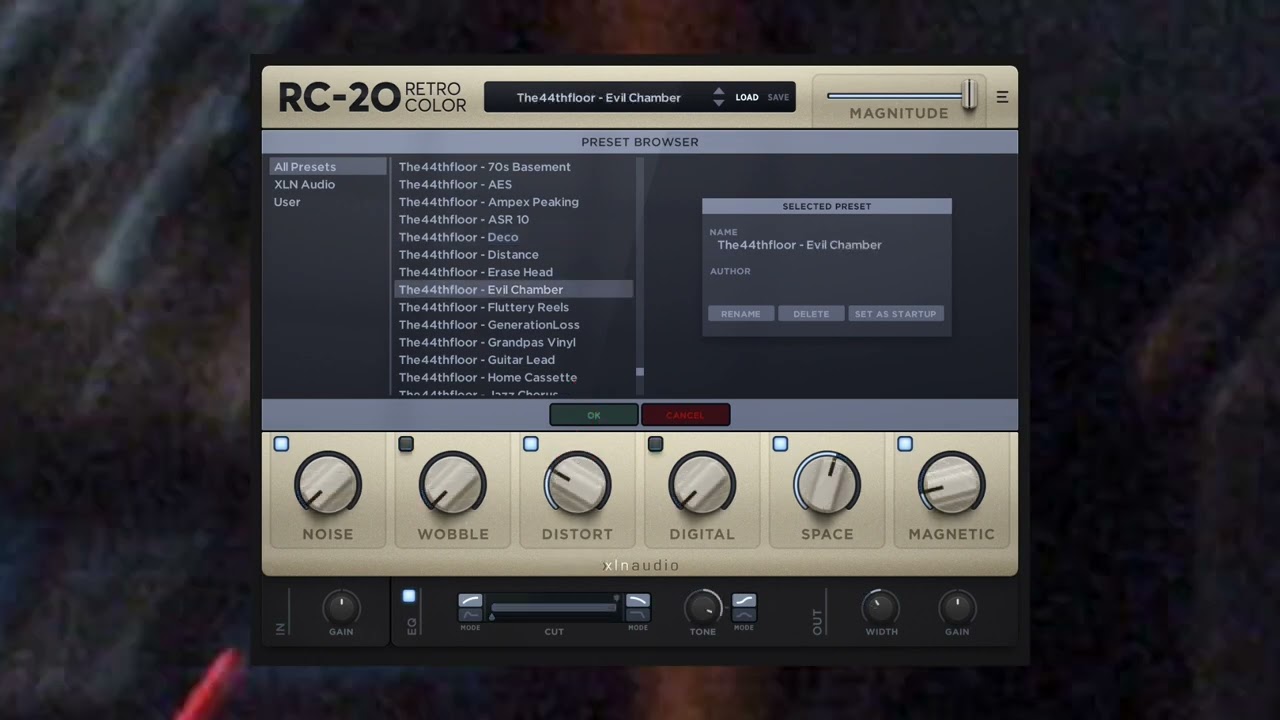
Task: Confirm with the green OK button
Action: (x=594, y=415)
